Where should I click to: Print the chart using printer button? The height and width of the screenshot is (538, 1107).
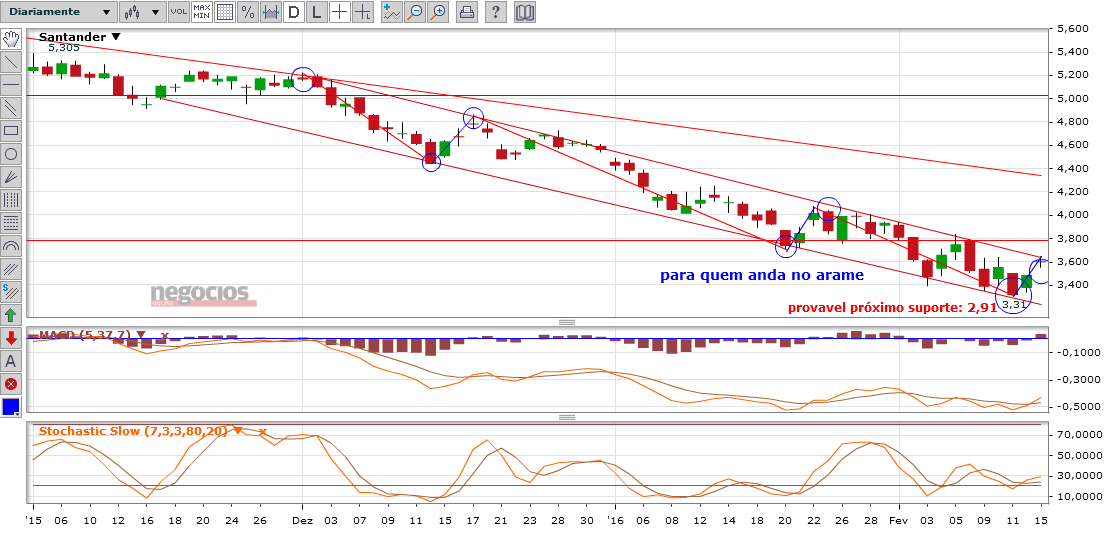point(466,12)
